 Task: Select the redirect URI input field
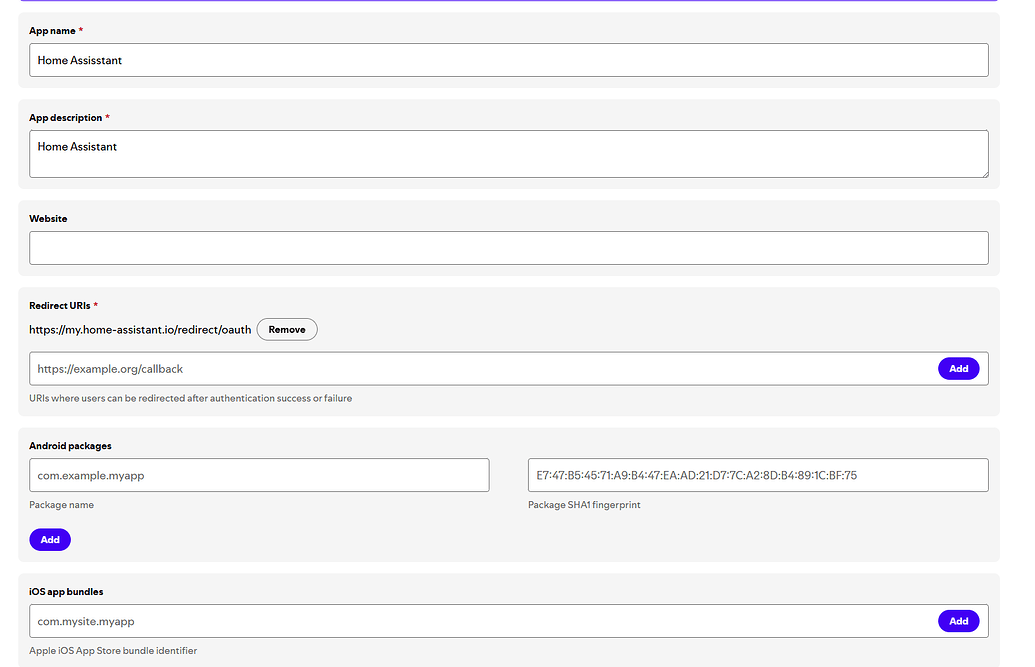point(480,368)
